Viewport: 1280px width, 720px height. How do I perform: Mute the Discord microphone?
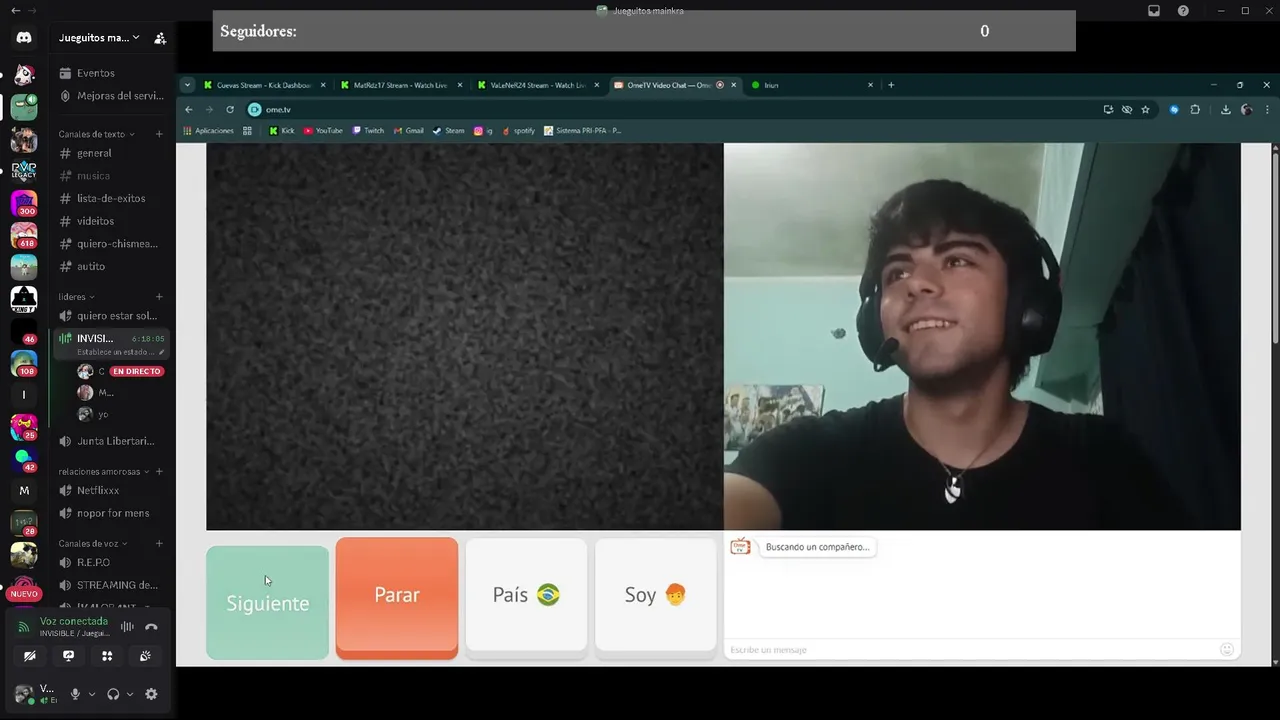click(75, 694)
